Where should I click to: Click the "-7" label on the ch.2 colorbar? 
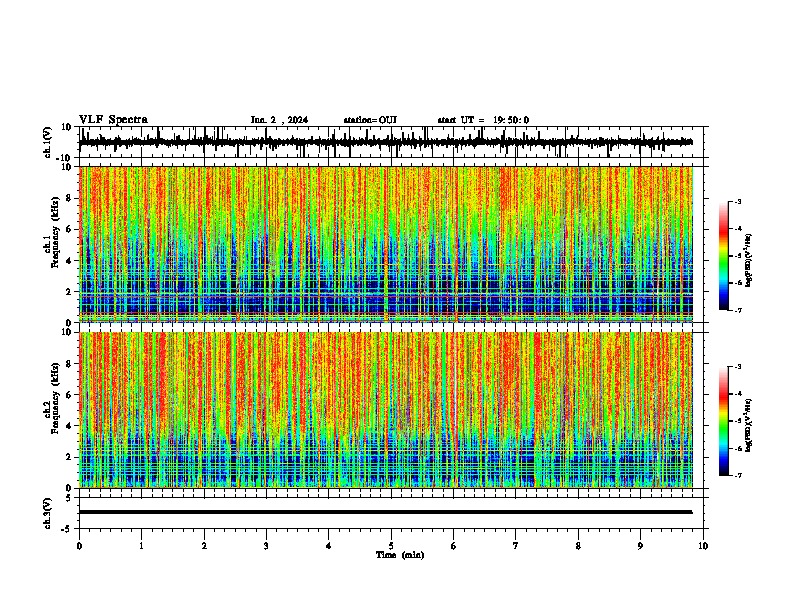[x=738, y=476]
